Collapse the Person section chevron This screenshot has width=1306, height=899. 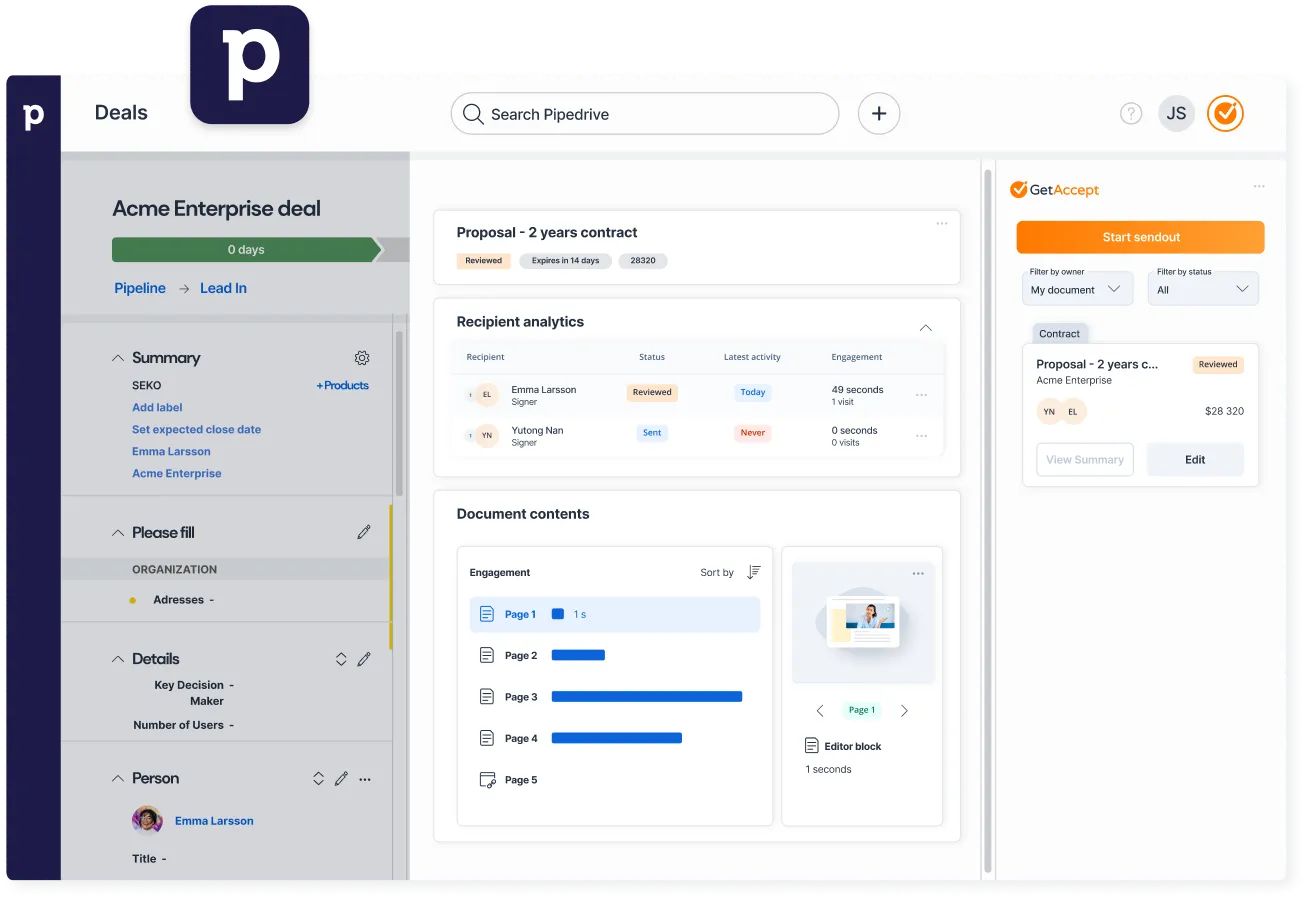pyautogui.click(x=118, y=778)
